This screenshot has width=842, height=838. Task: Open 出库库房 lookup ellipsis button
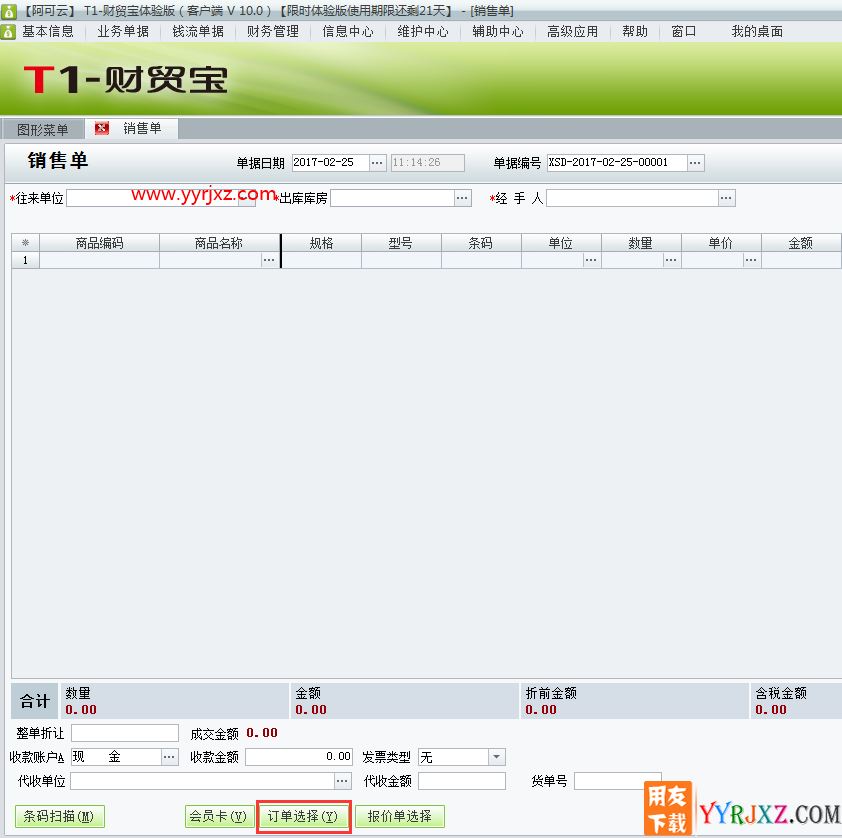(462, 198)
